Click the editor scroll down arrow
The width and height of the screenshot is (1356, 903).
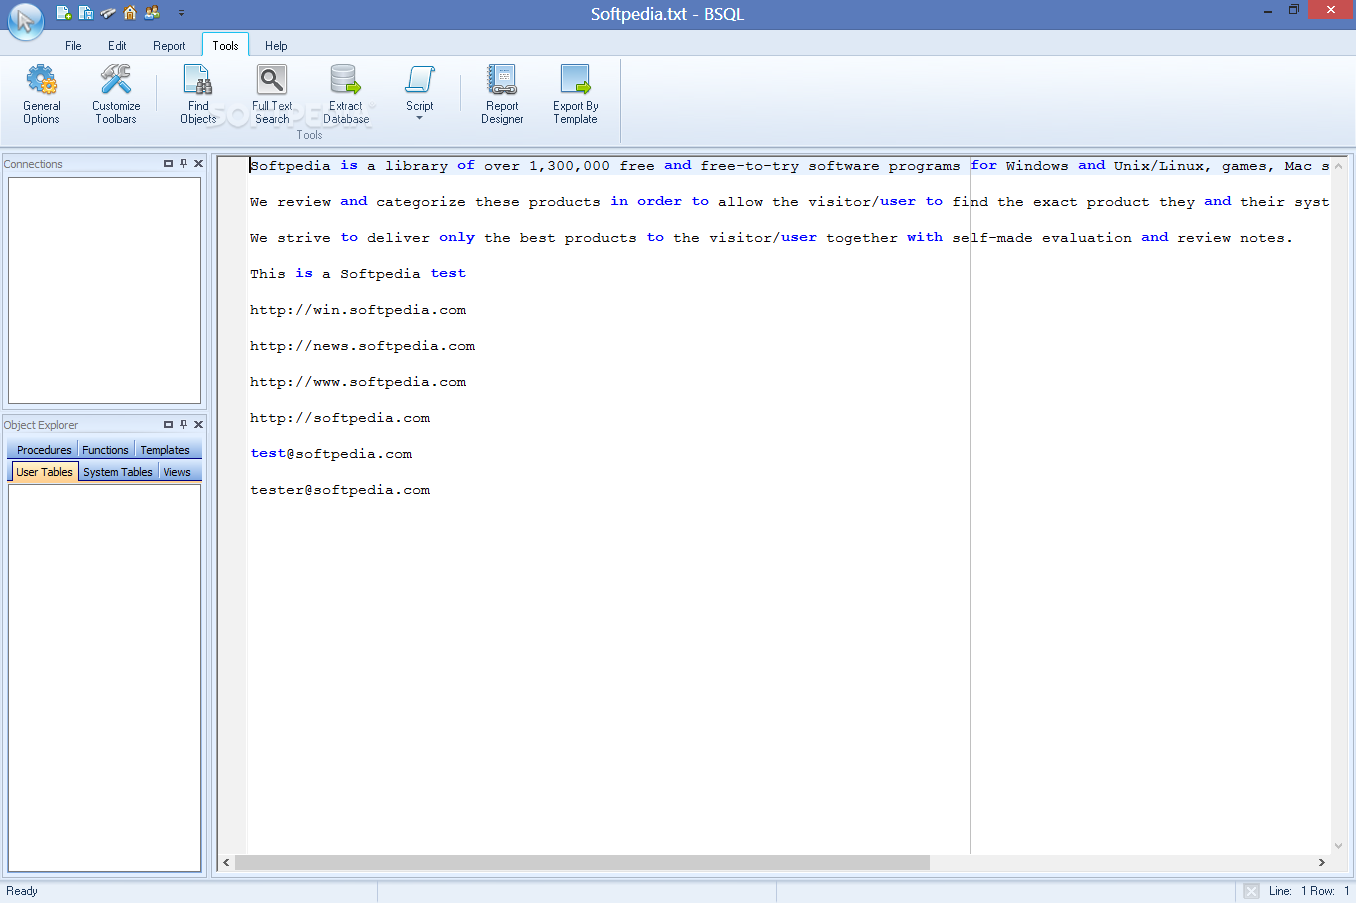(1338, 845)
